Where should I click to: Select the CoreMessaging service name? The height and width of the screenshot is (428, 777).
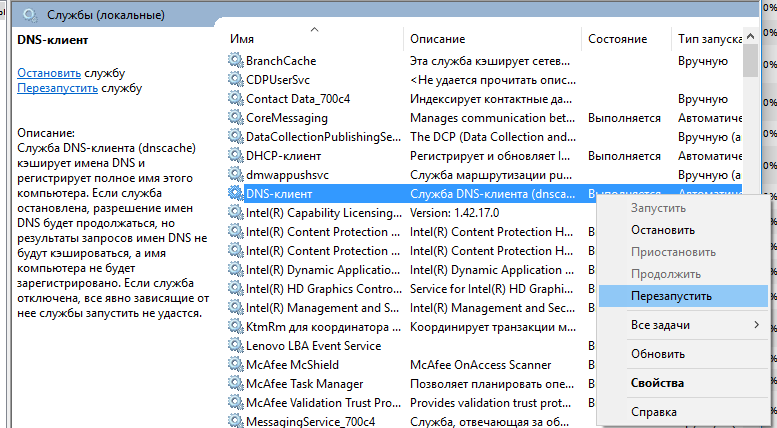pos(287,118)
